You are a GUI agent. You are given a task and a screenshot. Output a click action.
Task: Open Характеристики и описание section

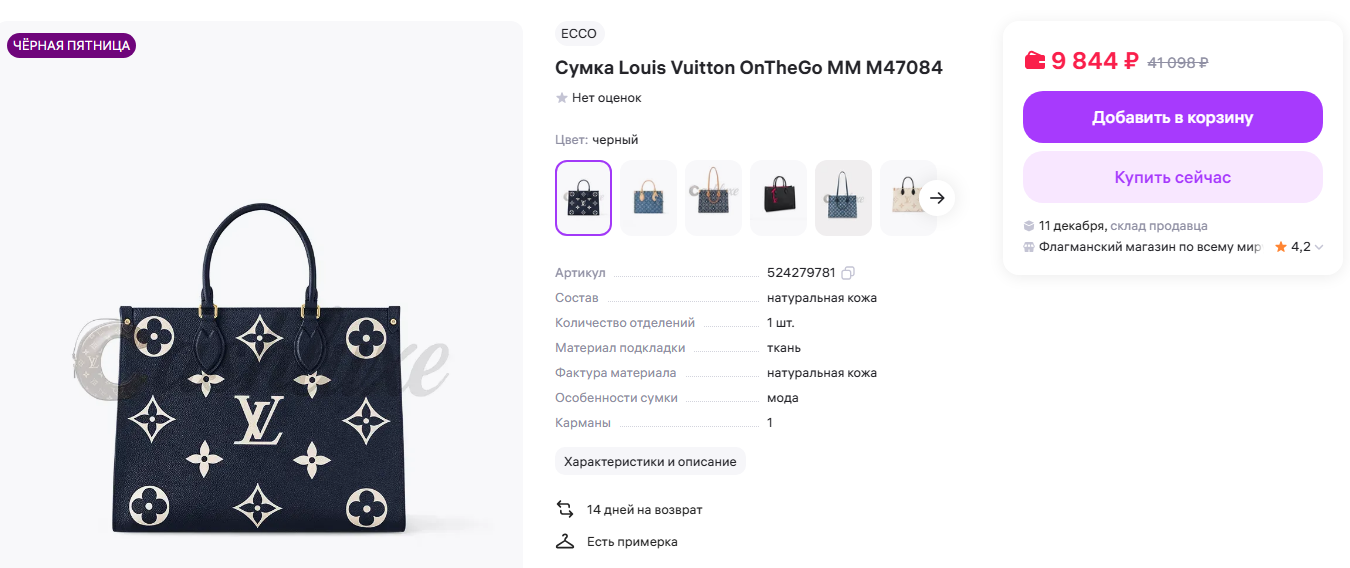(650, 461)
